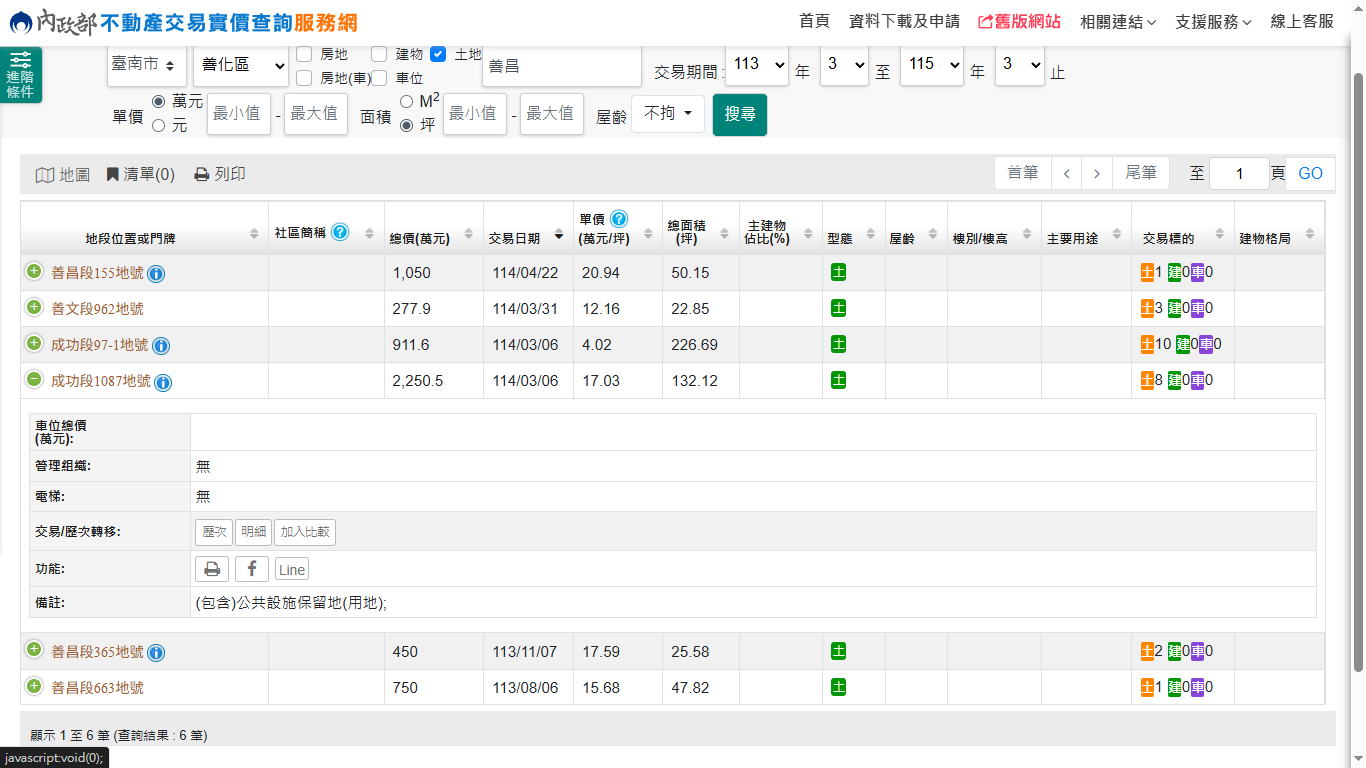Click the 歷次 transaction history button
The width and height of the screenshot is (1366, 768).
214,532
